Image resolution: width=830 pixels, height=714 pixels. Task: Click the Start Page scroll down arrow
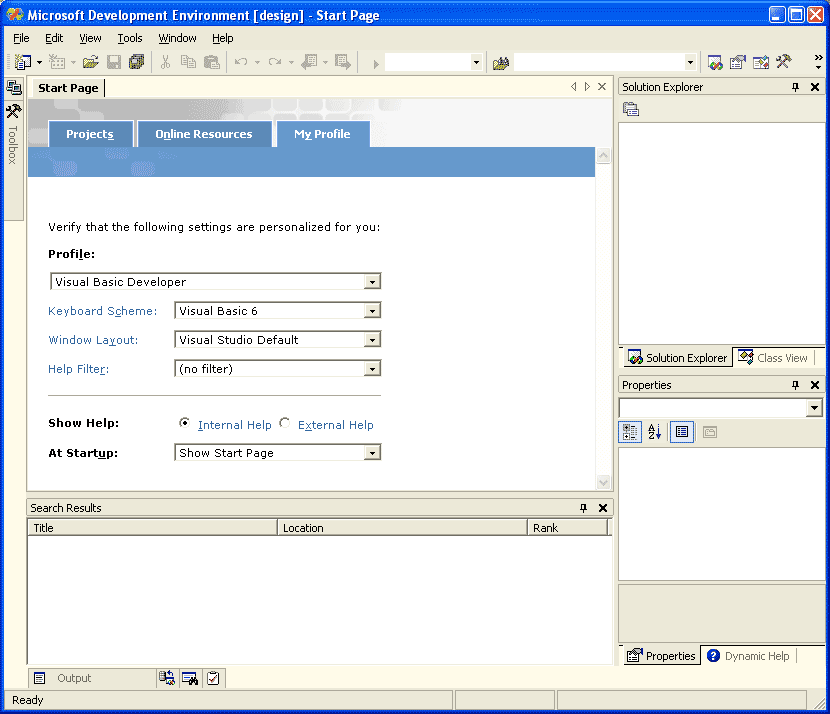pos(603,482)
